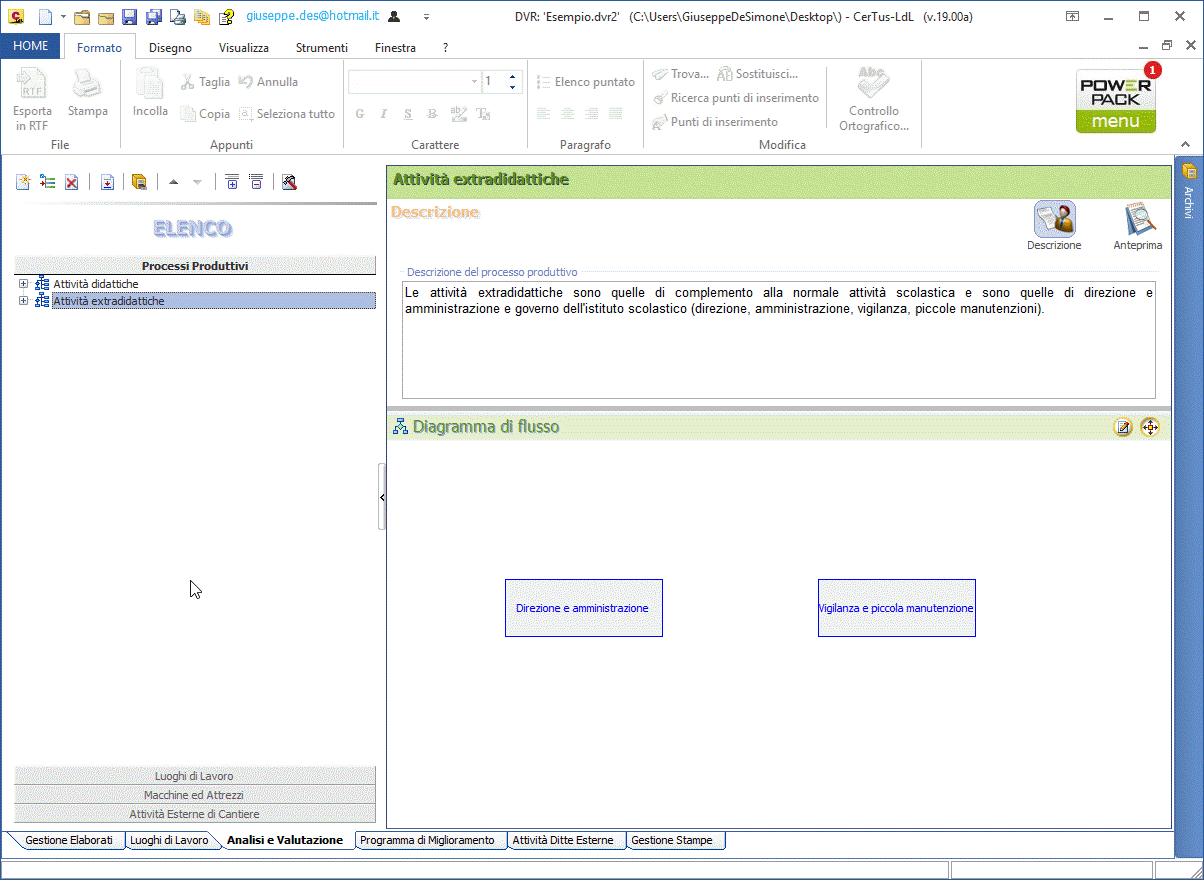1204x880 pixels.
Task: Open the Power Pack menu
Action: [1115, 102]
